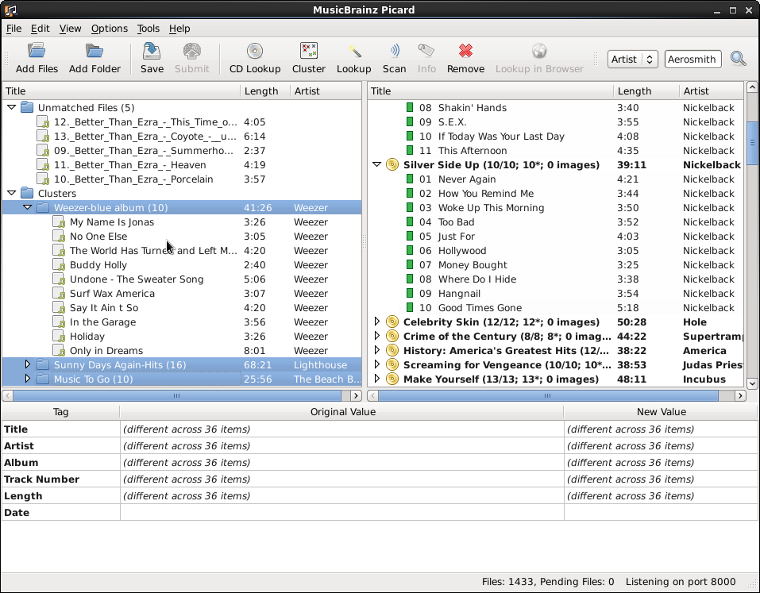Select track How You Remind Me
Viewport: 760px width, 593px height.
coord(485,194)
